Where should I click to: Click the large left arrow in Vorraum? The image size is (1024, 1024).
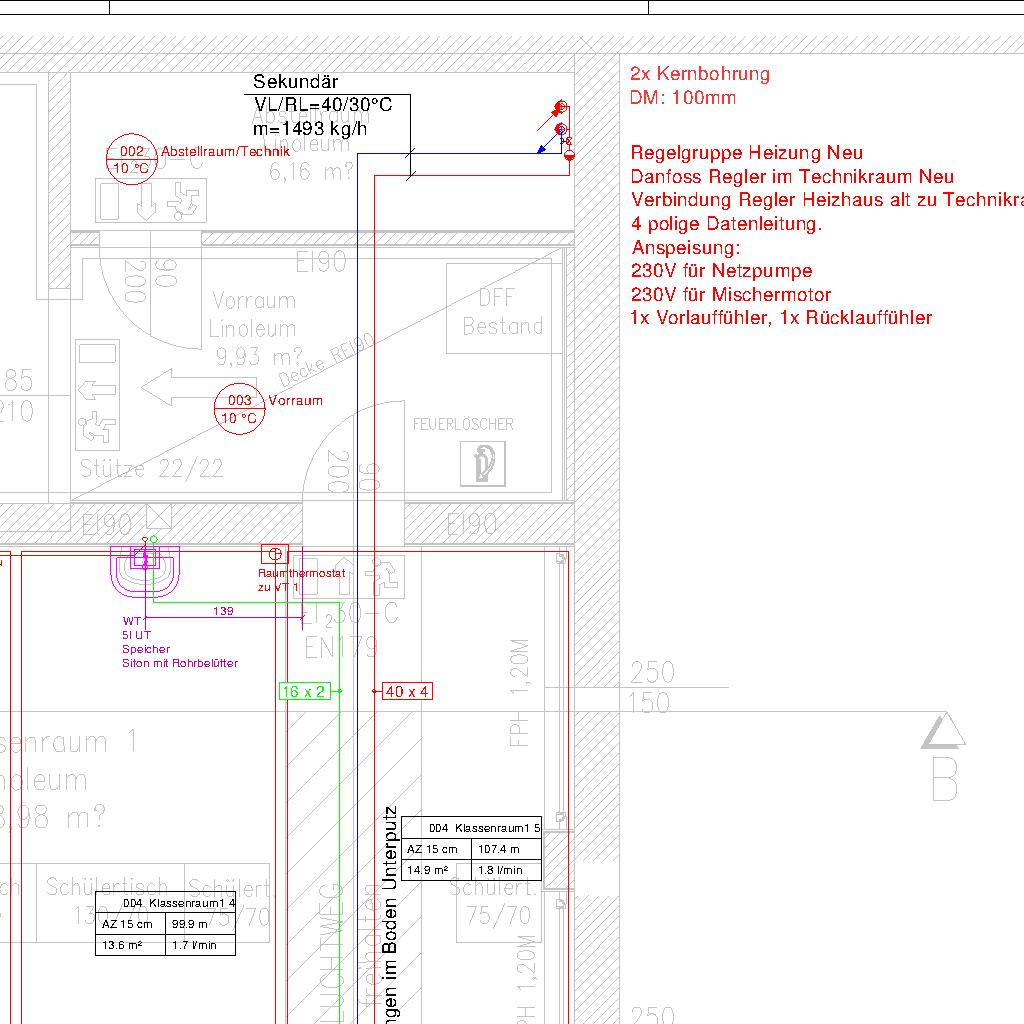(176, 386)
